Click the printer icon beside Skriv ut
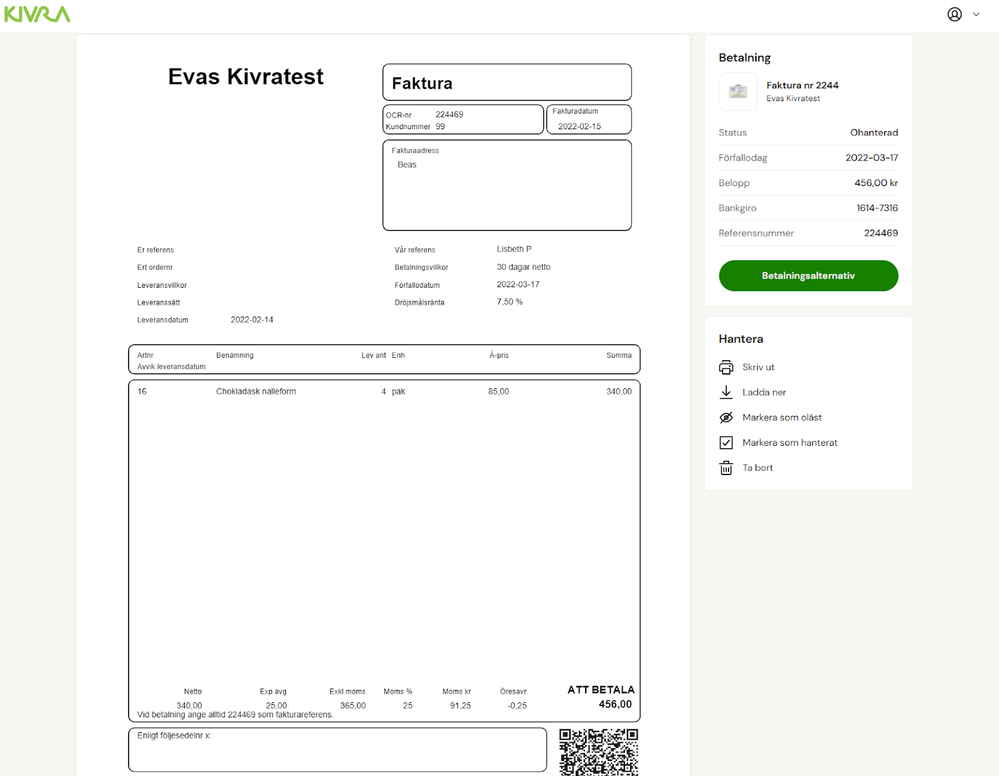999x776 pixels. (726, 367)
